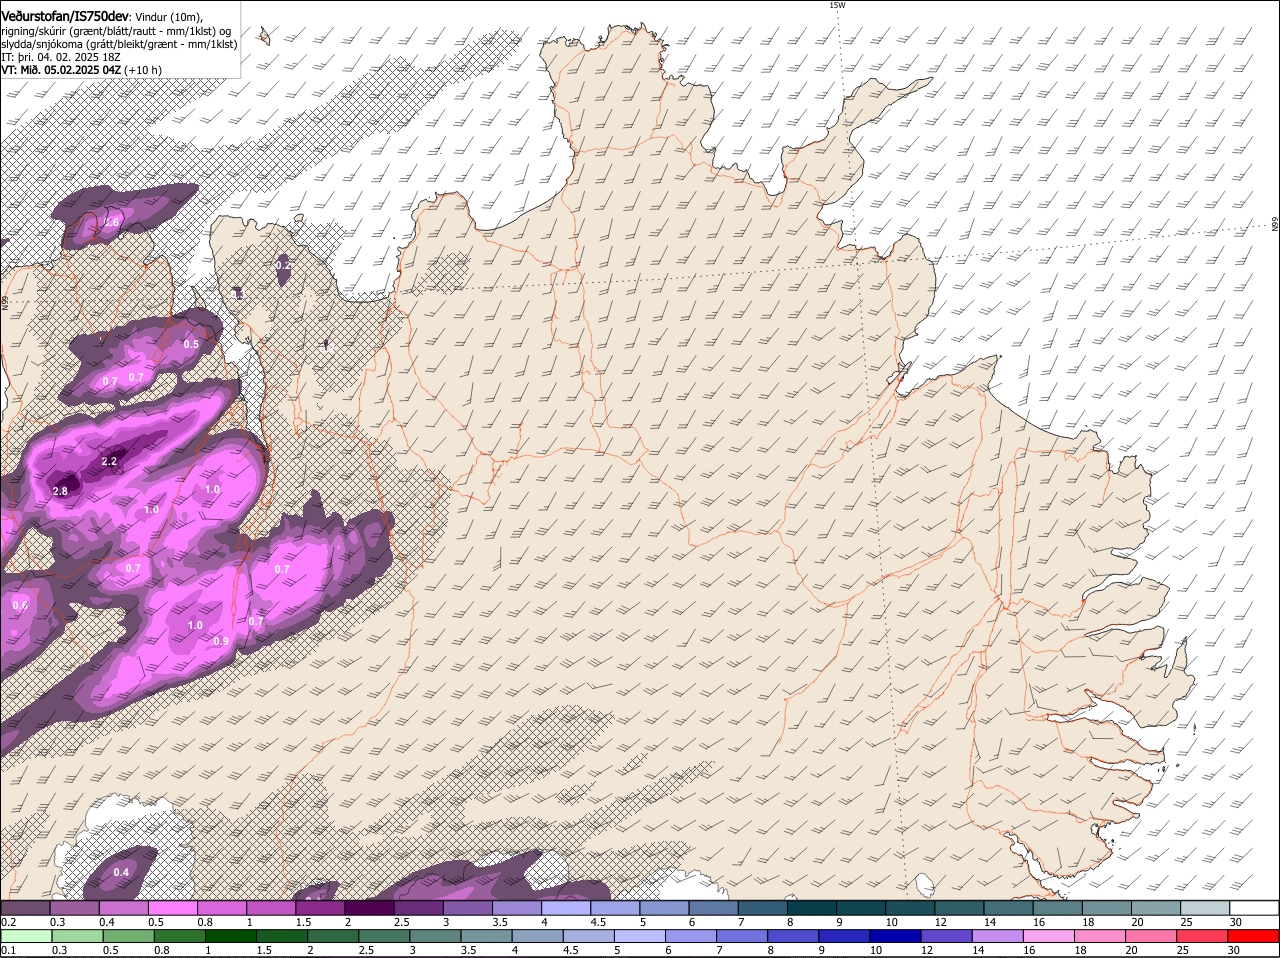Select the upper scale swatch labelled 0.4
Image resolution: width=1280 pixels, height=958 pixels.
(x=123, y=907)
